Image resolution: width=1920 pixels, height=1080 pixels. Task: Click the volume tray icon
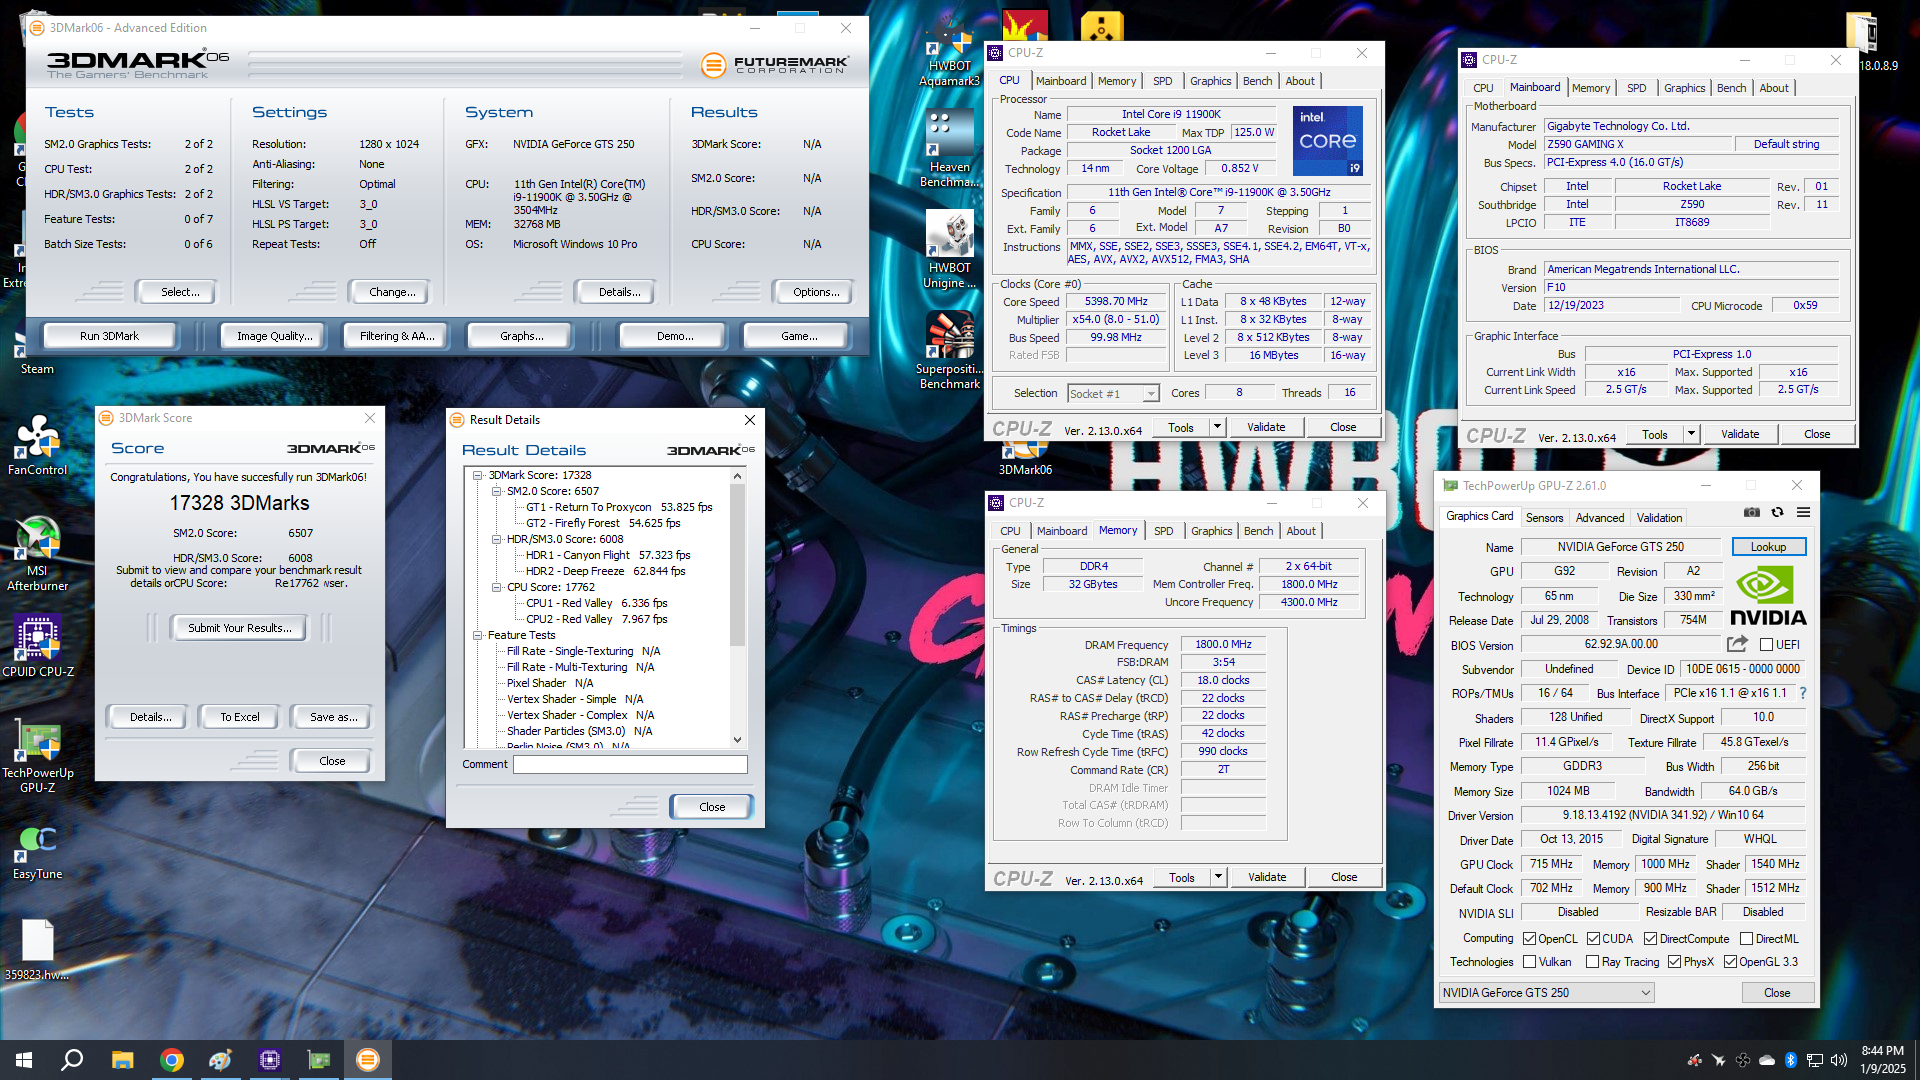pyautogui.click(x=1838, y=1060)
